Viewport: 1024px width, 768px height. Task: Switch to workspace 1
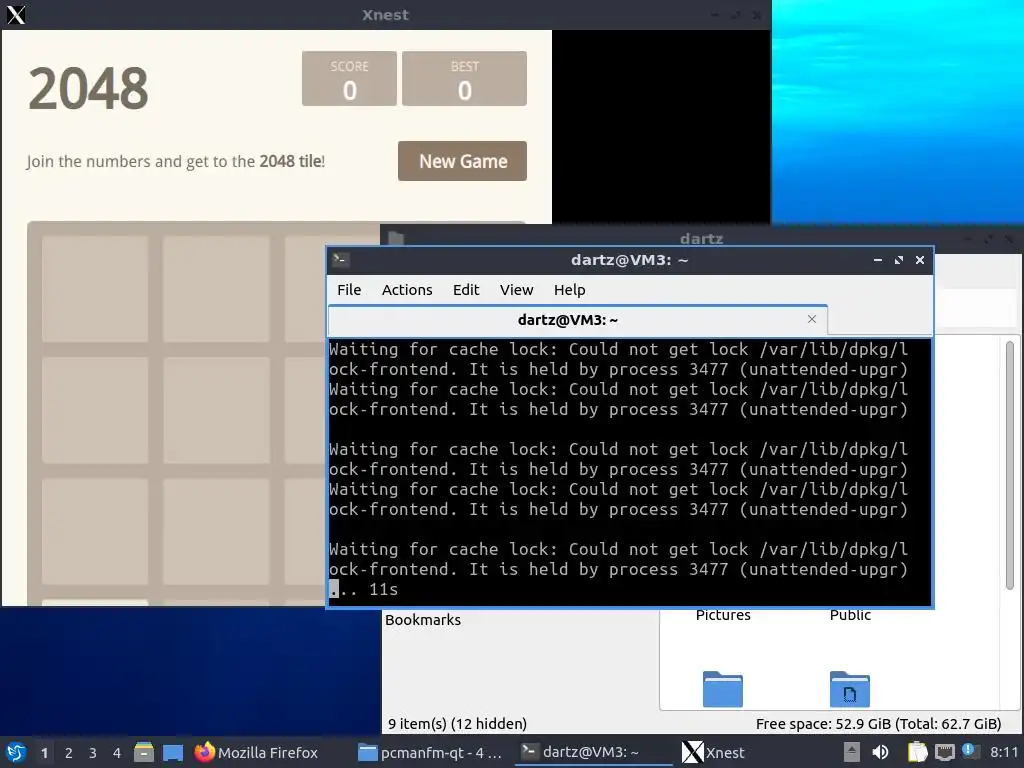44,753
